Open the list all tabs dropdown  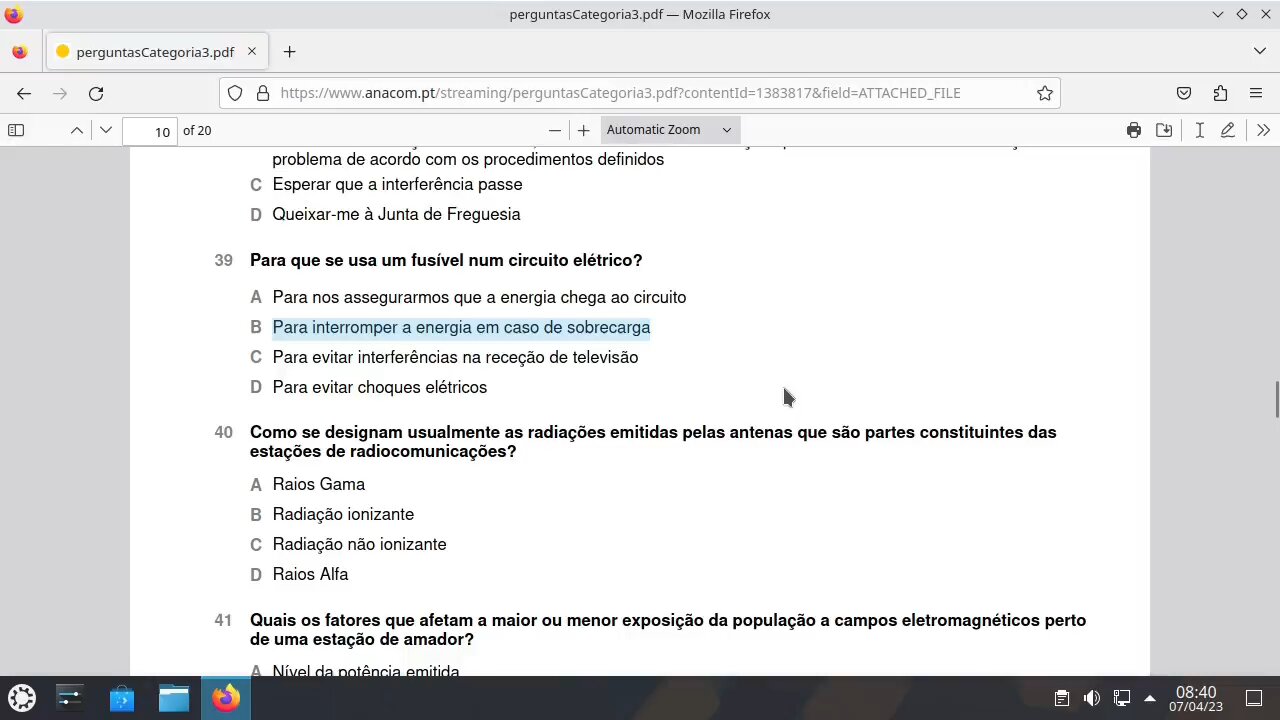click(x=1259, y=51)
